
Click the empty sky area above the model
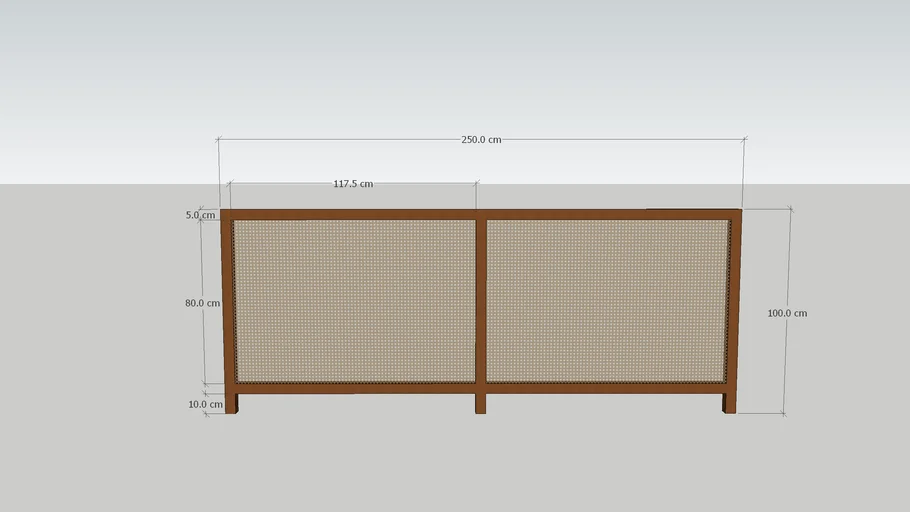pos(455,60)
